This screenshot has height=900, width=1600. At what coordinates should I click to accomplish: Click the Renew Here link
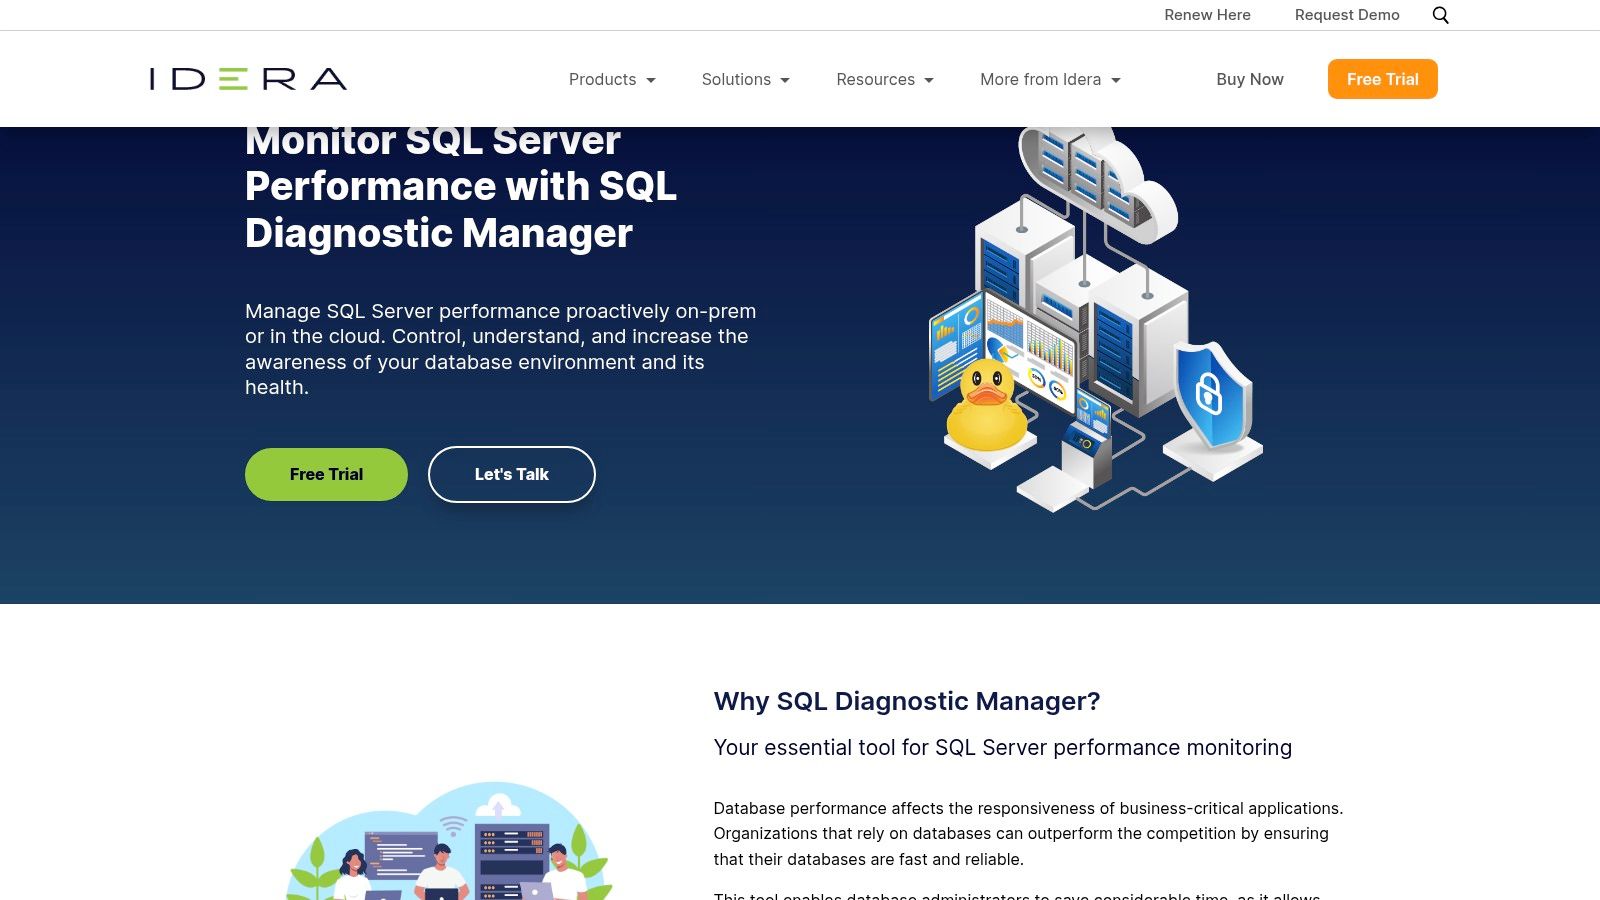pyautogui.click(x=1207, y=15)
